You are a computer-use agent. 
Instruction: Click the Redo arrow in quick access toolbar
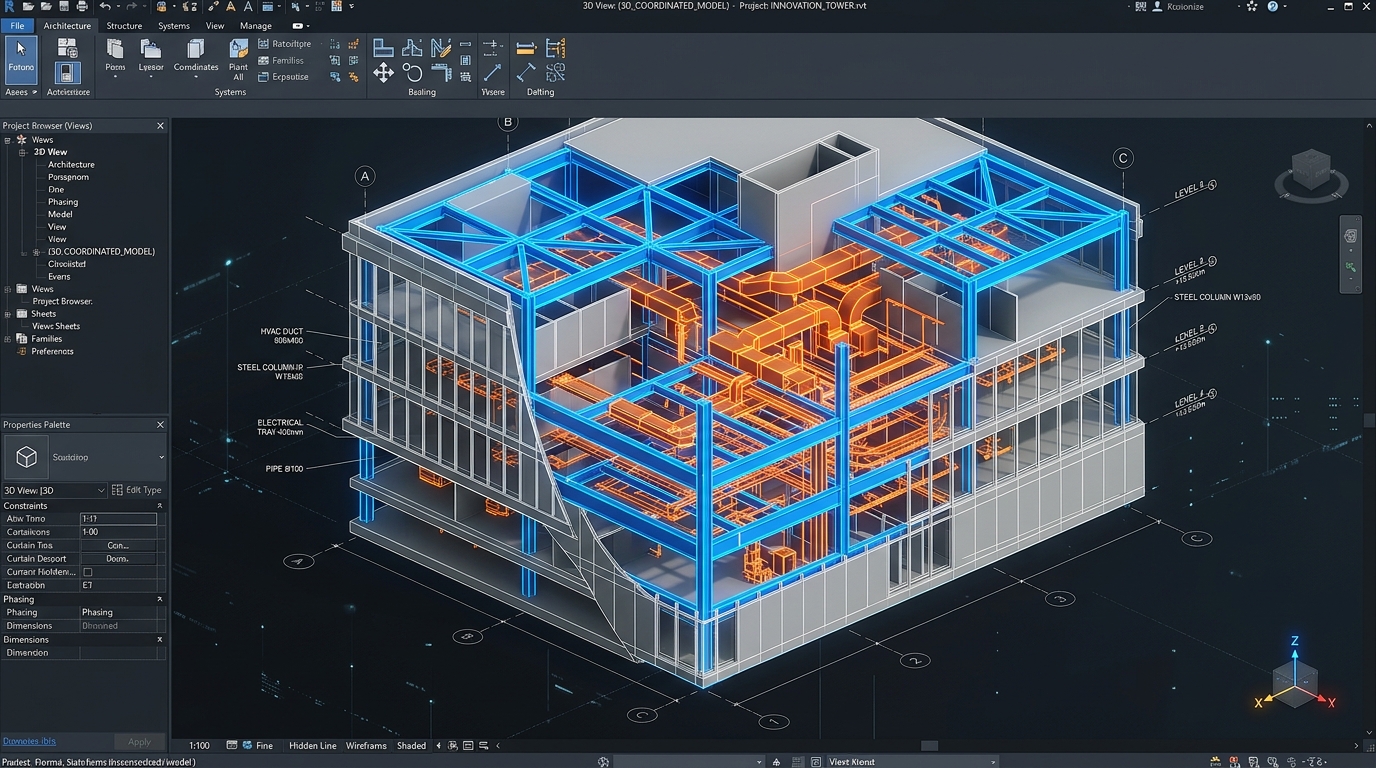(131, 7)
